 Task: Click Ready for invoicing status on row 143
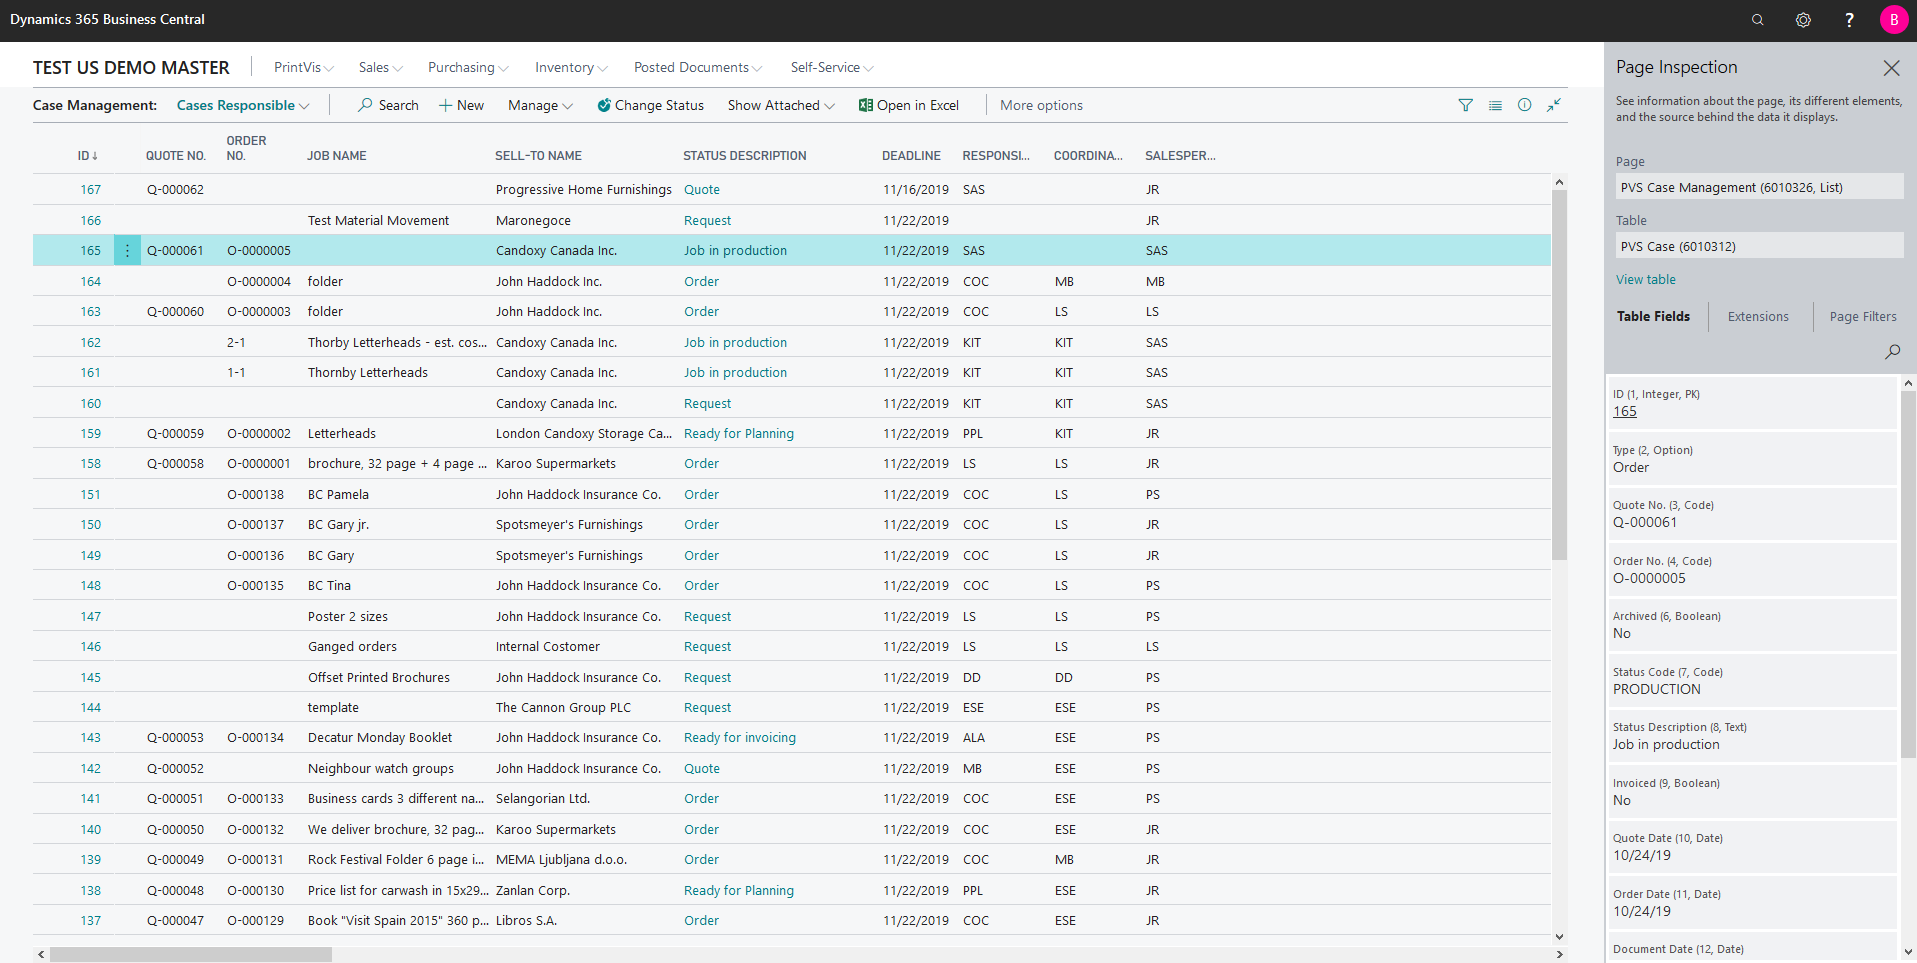point(740,738)
